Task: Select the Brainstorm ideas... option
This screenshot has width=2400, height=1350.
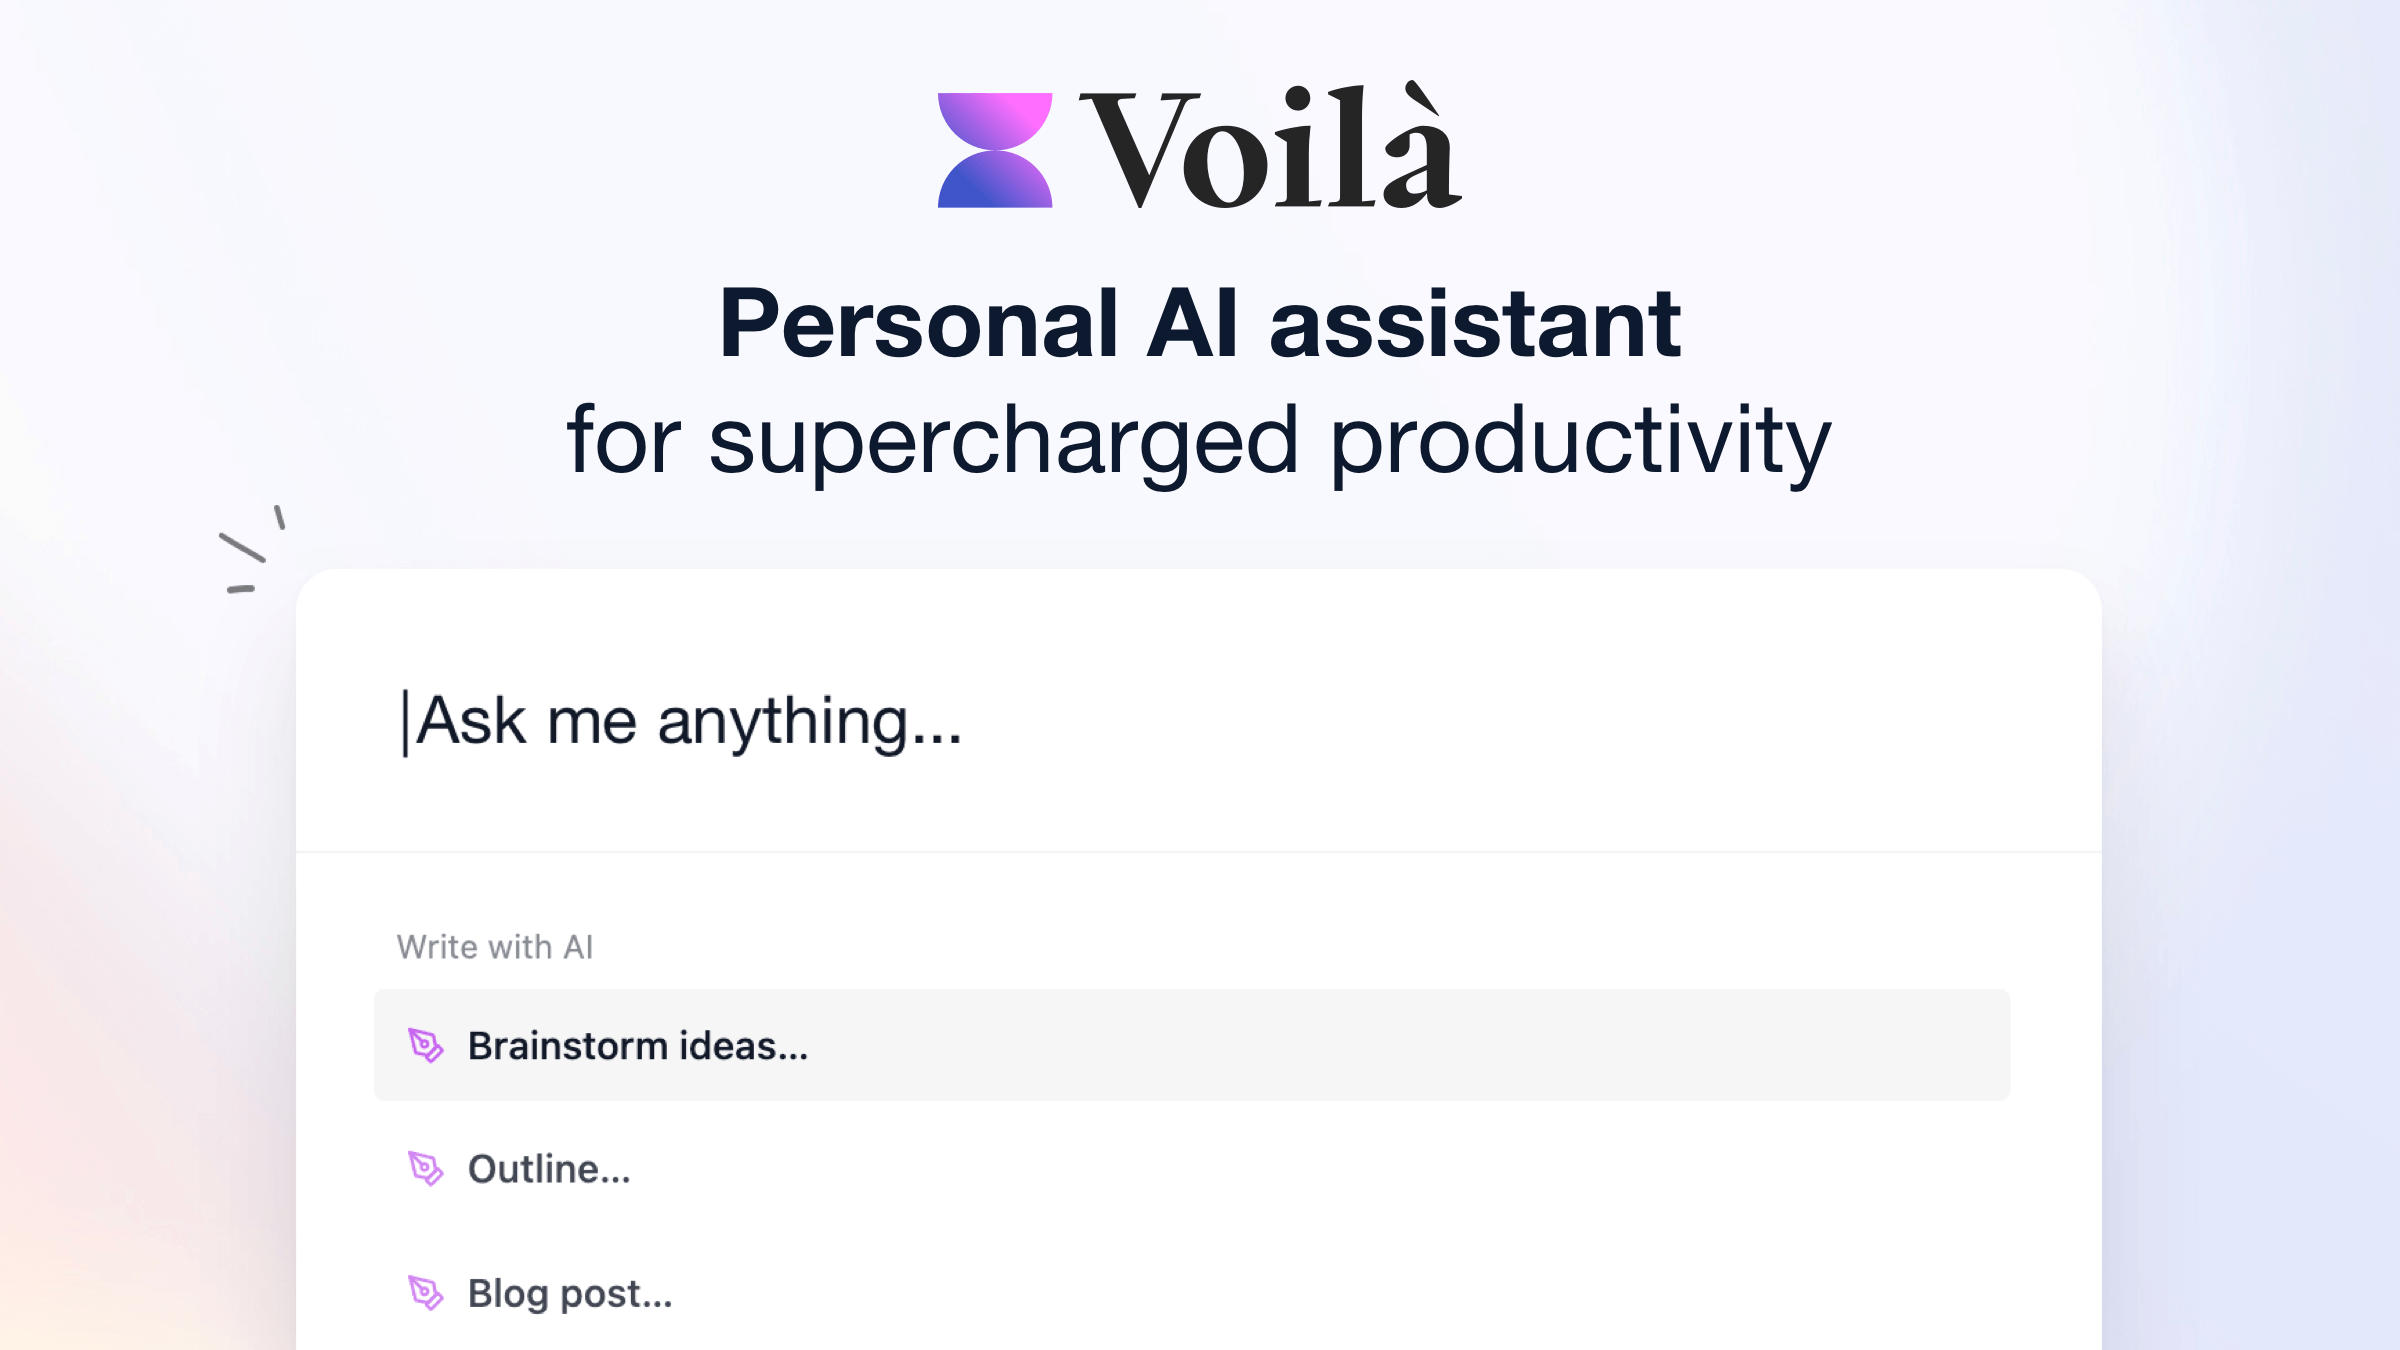Action: pyautogui.click(x=638, y=1046)
